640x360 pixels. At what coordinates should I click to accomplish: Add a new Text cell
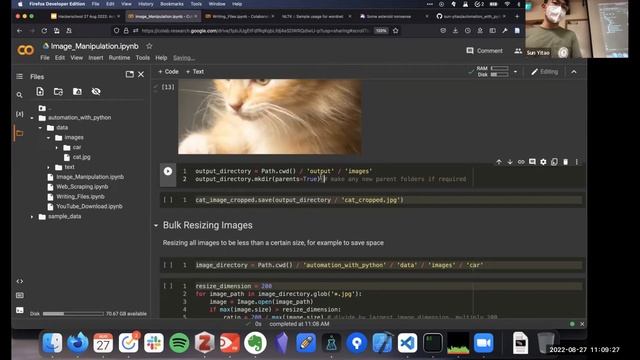[x=195, y=71]
